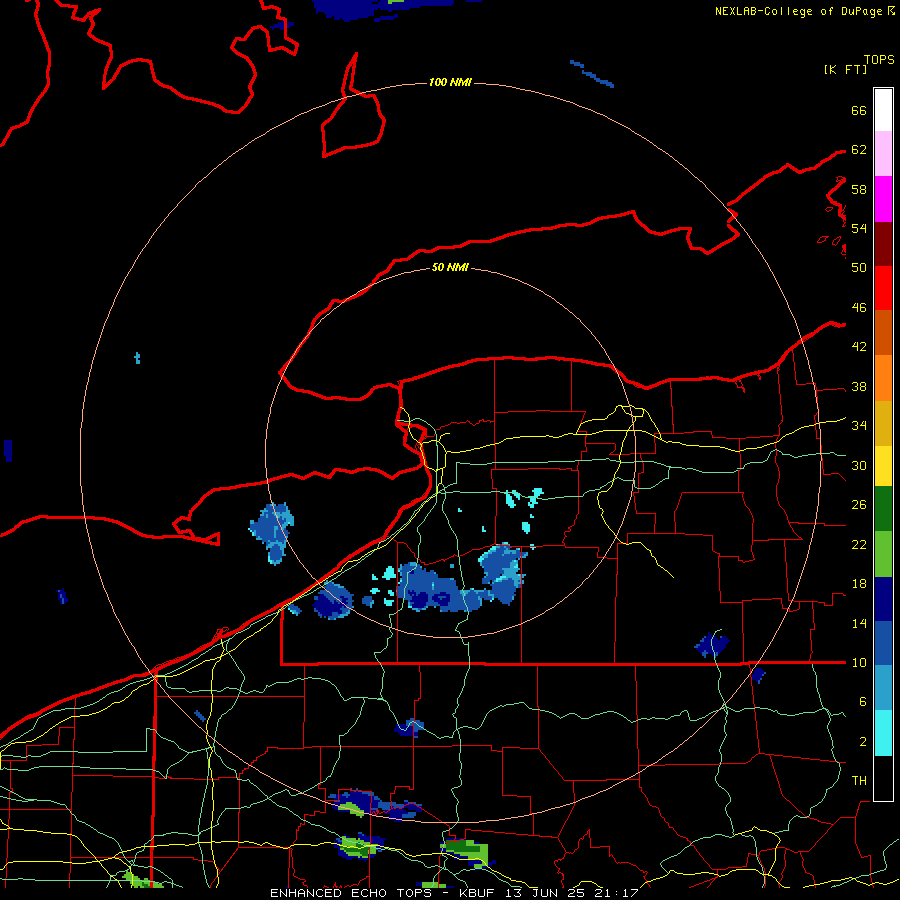The width and height of the screenshot is (900, 900).
Task: Click the 100 NMI range ring label
Action: (450, 83)
